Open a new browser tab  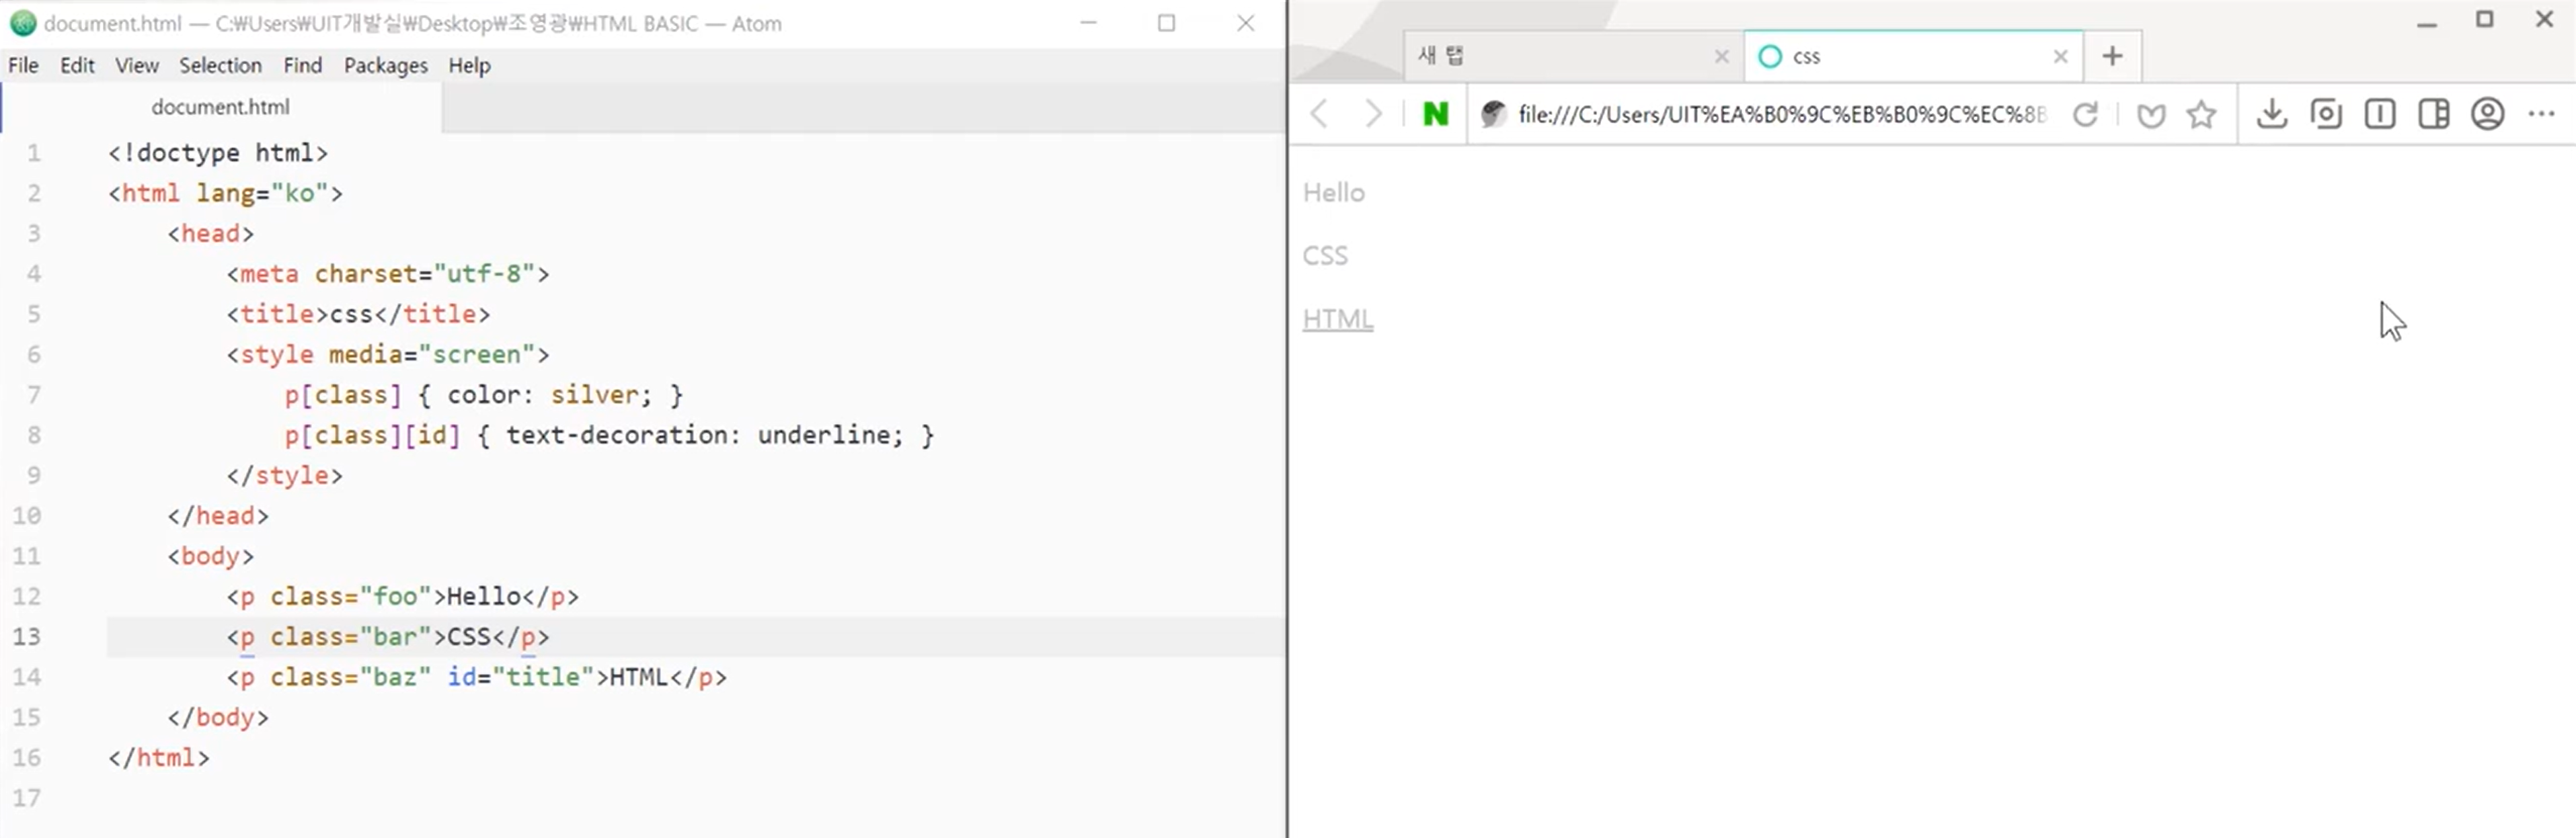coord(2112,56)
